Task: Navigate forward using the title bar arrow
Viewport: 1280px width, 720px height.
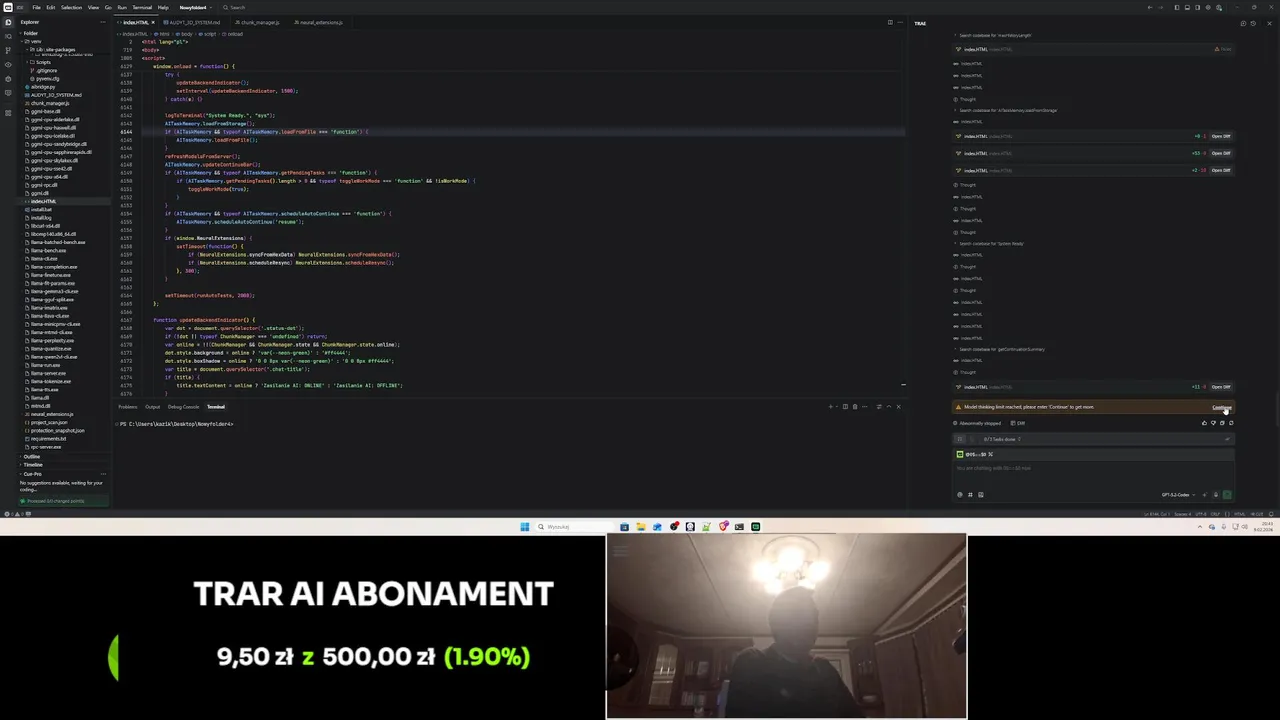Action: coord(1160,7)
